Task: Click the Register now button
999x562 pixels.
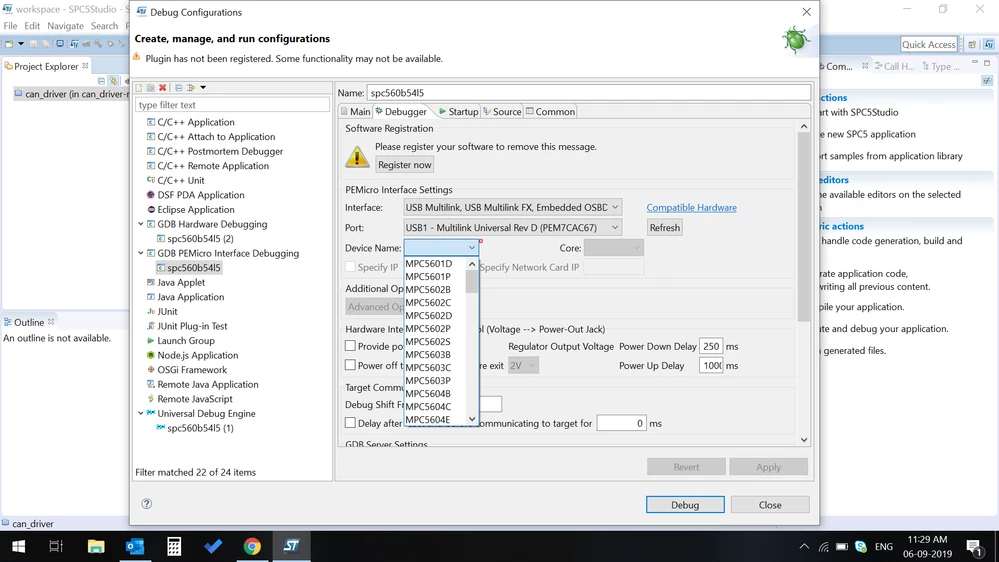Action: 405,165
